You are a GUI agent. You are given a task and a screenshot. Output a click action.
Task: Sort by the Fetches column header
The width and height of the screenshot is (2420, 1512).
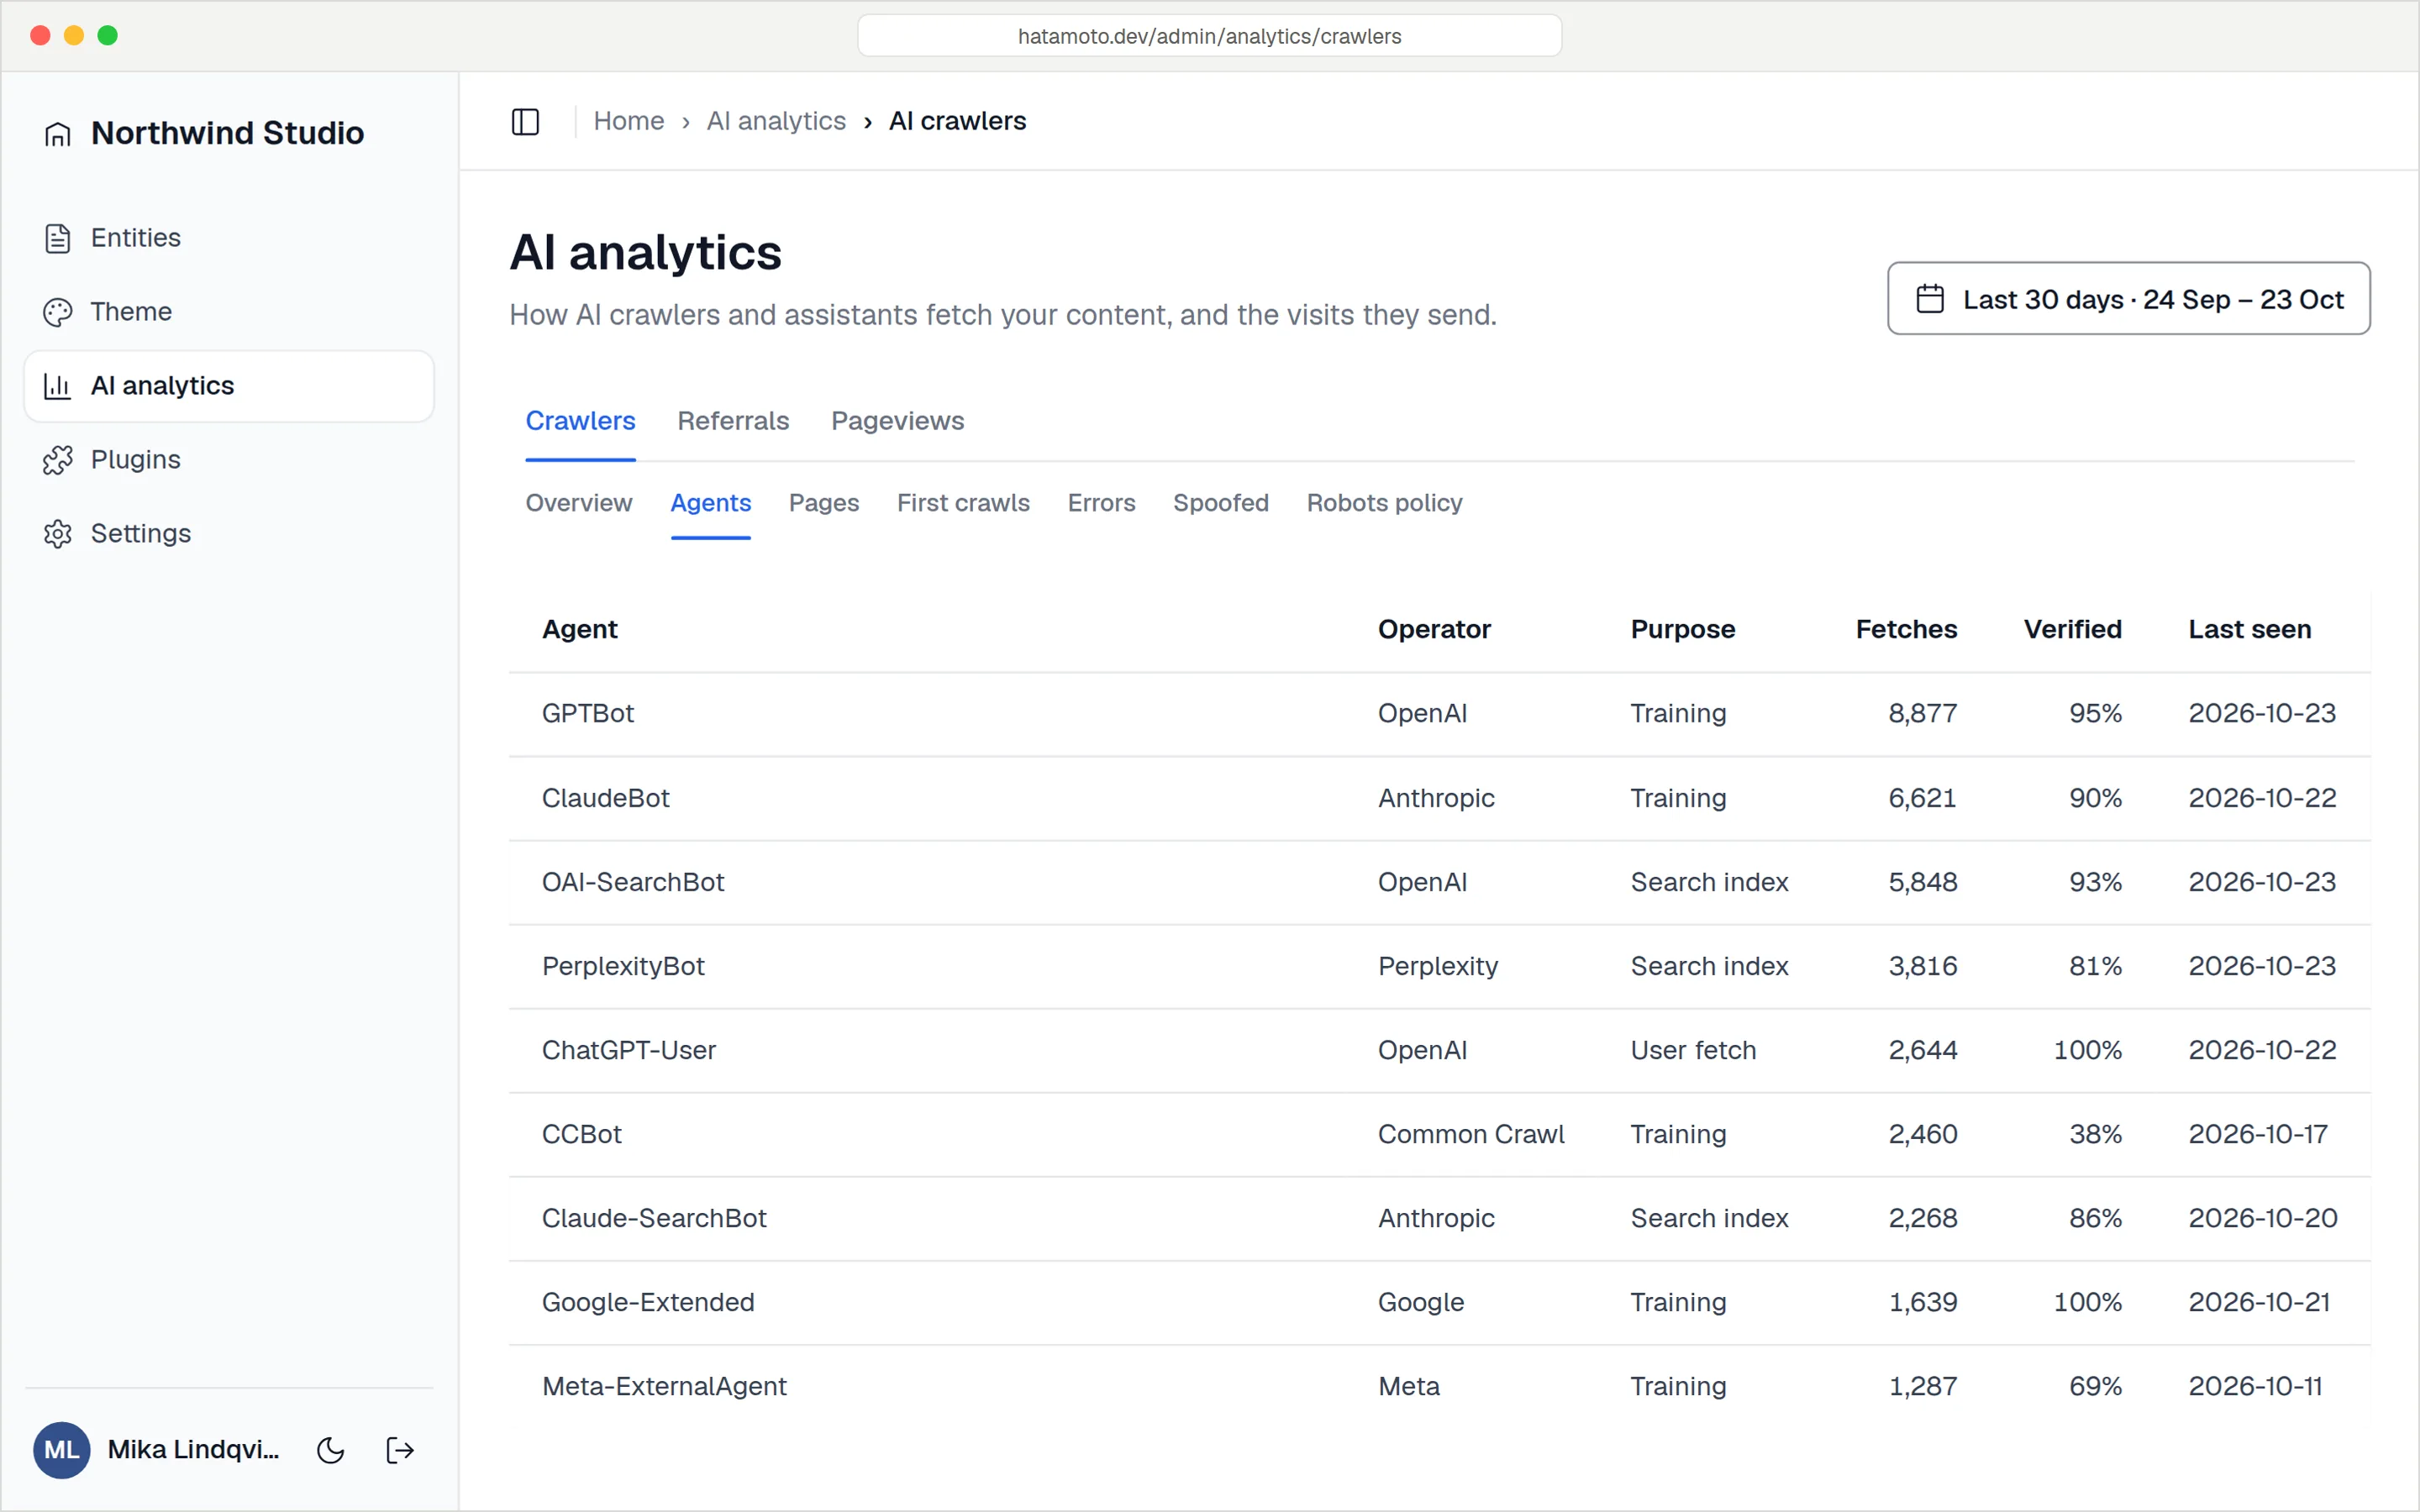pyautogui.click(x=1906, y=629)
